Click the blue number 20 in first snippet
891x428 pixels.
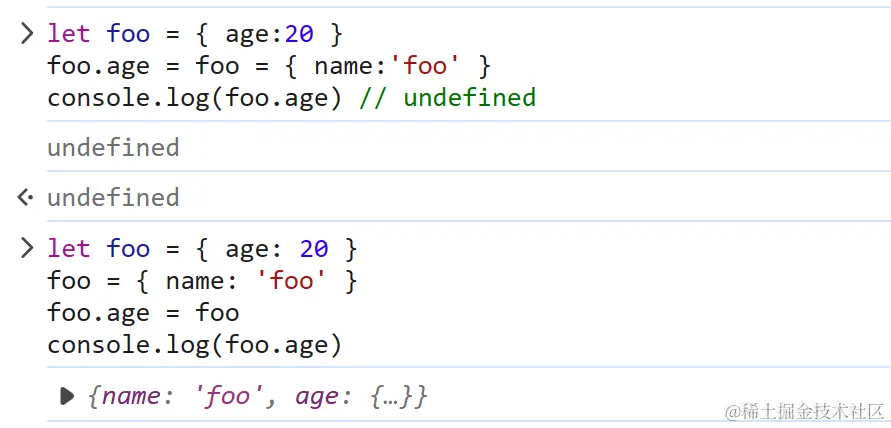pos(299,34)
